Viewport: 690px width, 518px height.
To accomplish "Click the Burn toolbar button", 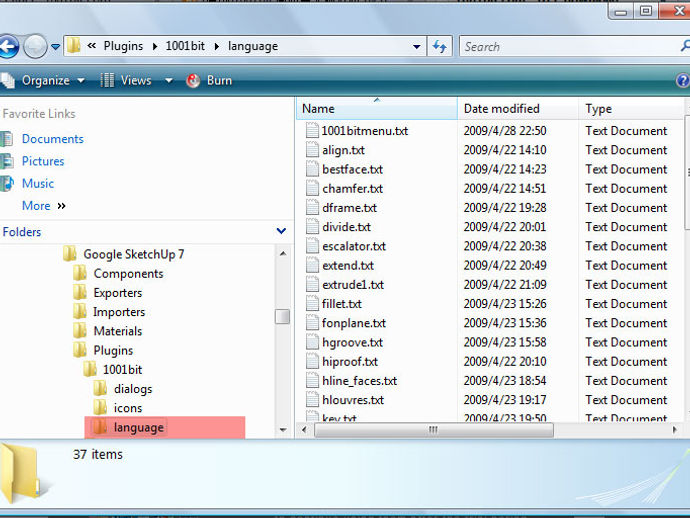I will click(x=209, y=81).
